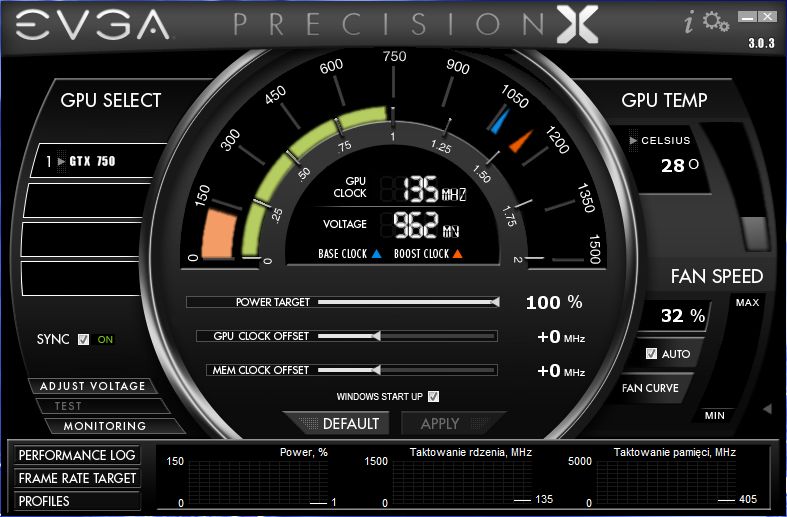
Task: Click the power target 100 % value
Action: [554, 302]
